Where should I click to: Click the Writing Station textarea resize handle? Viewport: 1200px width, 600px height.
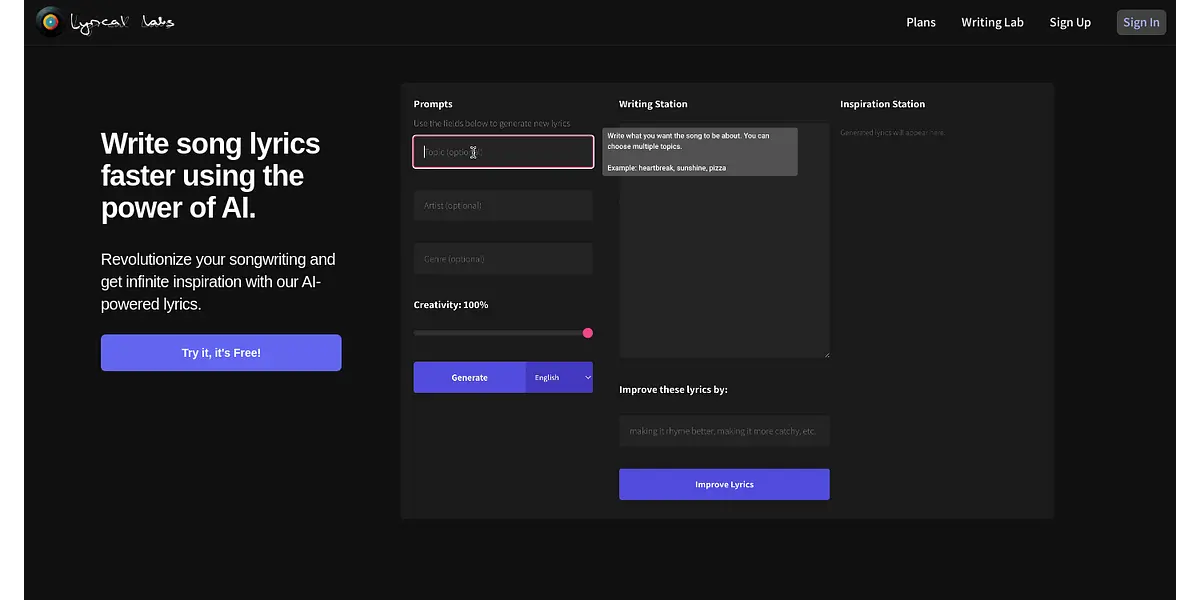826,354
